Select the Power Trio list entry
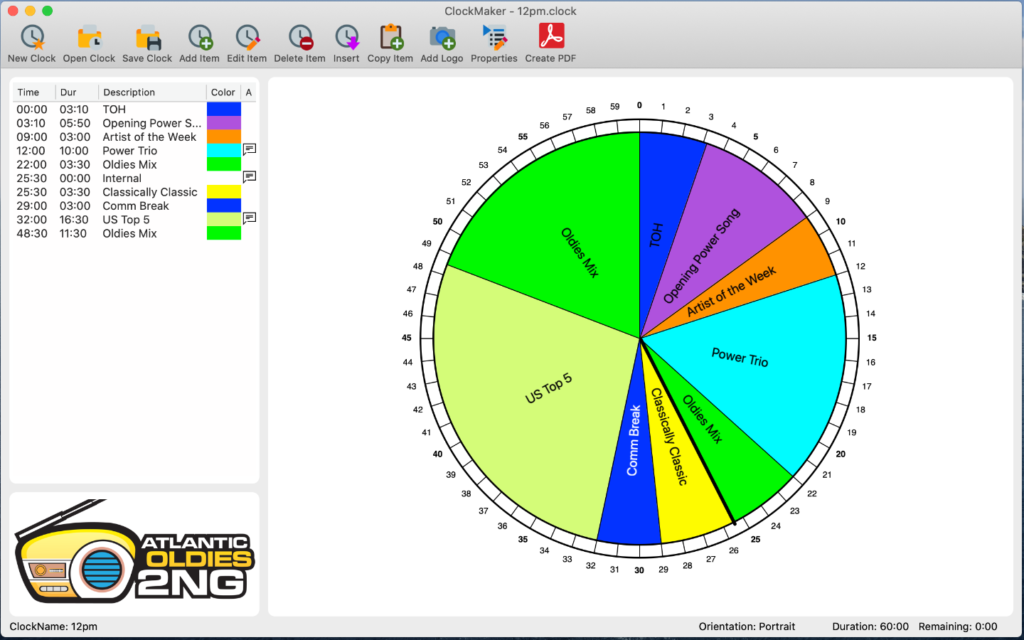Viewport: 1024px width, 640px height. tap(135, 150)
